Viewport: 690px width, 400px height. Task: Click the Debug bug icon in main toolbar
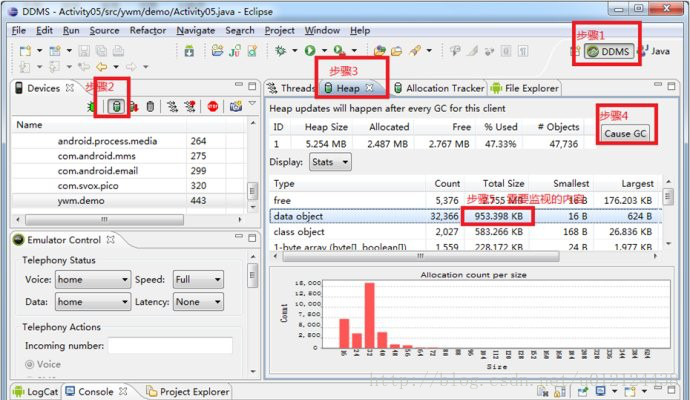click(x=280, y=51)
